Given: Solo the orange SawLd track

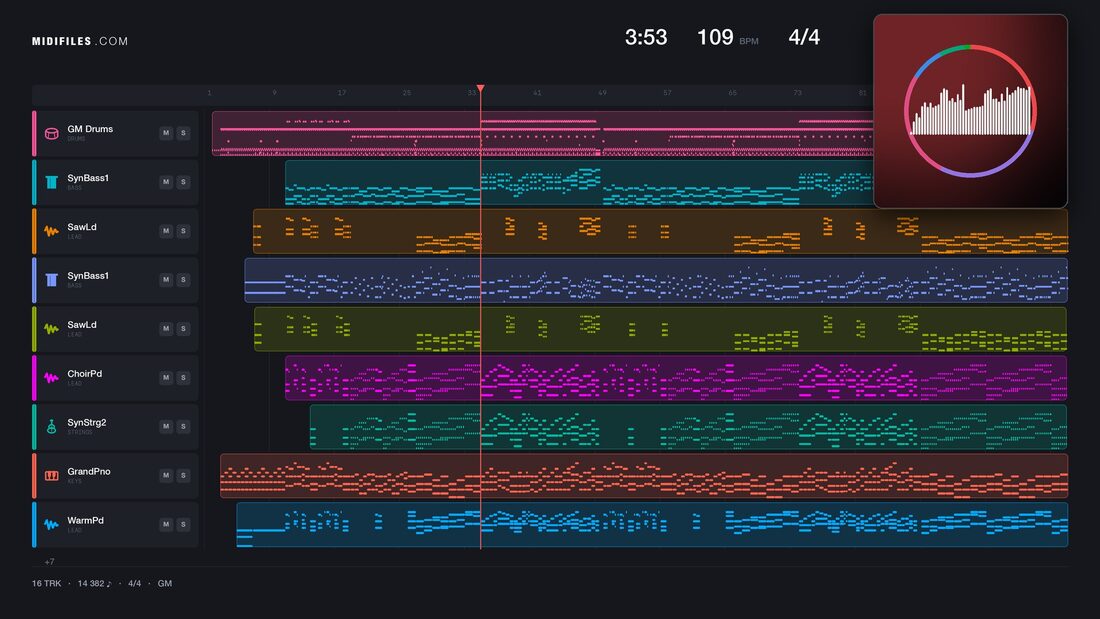Looking at the screenshot, I should point(183,231).
